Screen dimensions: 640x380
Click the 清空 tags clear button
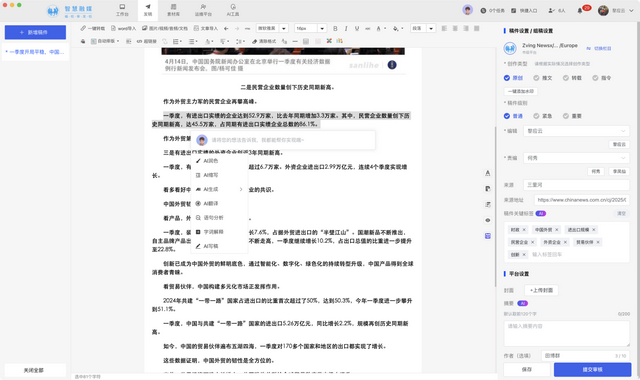(621, 213)
